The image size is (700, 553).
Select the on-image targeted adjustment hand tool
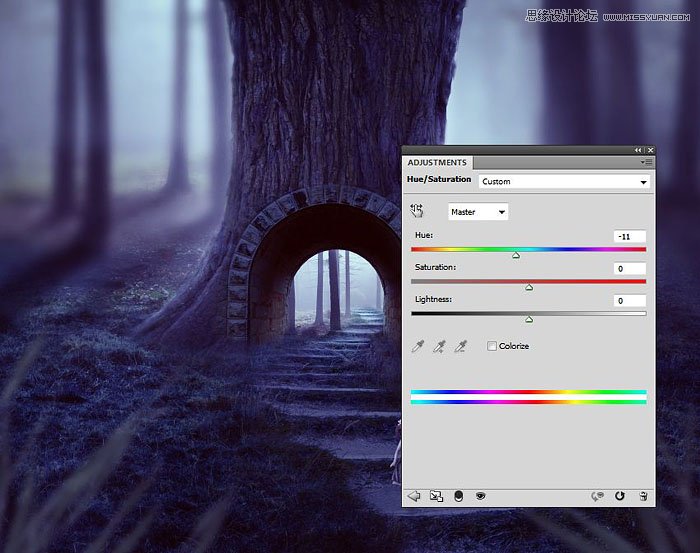coord(417,211)
